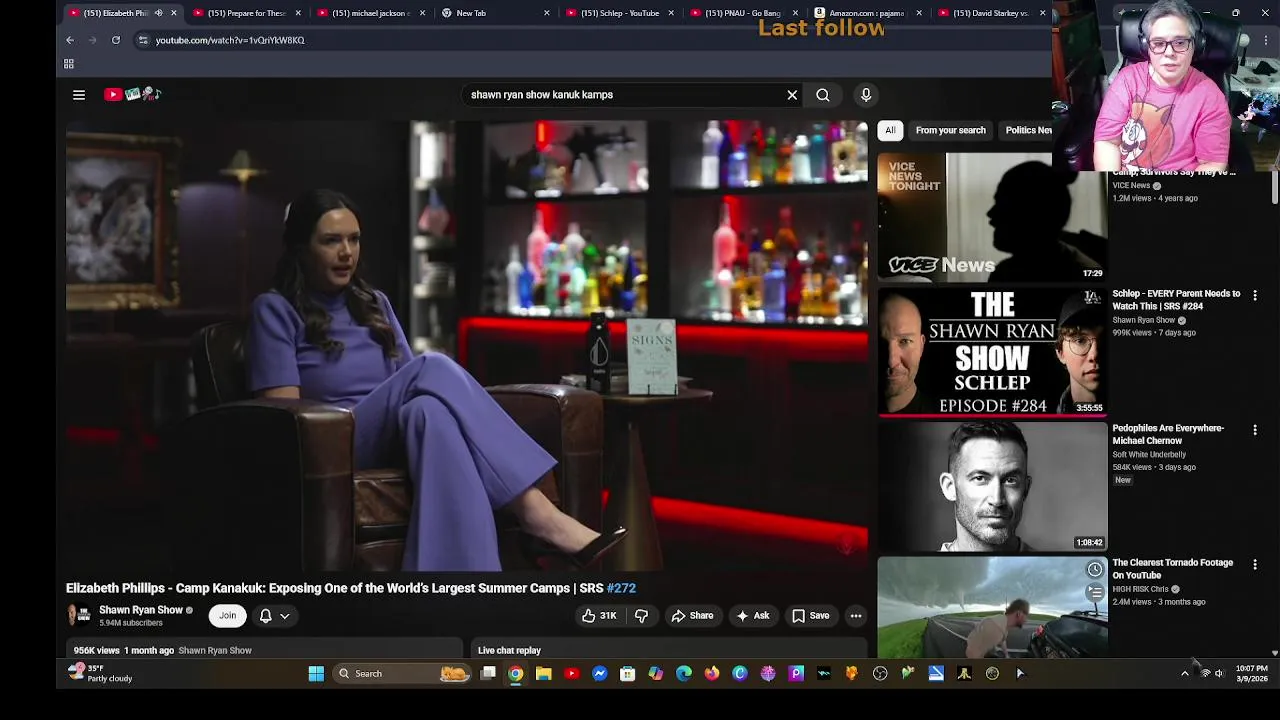Click the browser address bar URL
The height and width of the screenshot is (720, 1280).
[230, 40]
